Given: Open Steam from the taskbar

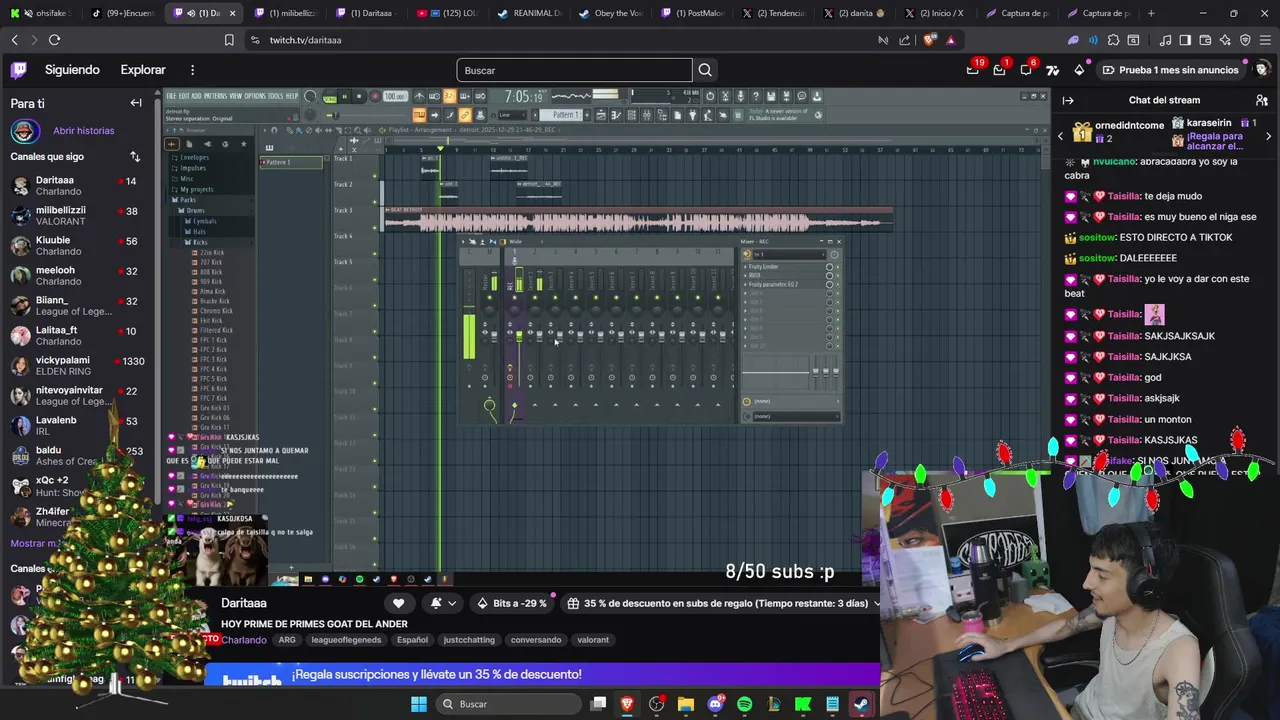Looking at the screenshot, I should pyautogui.click(x=861, y=704).
